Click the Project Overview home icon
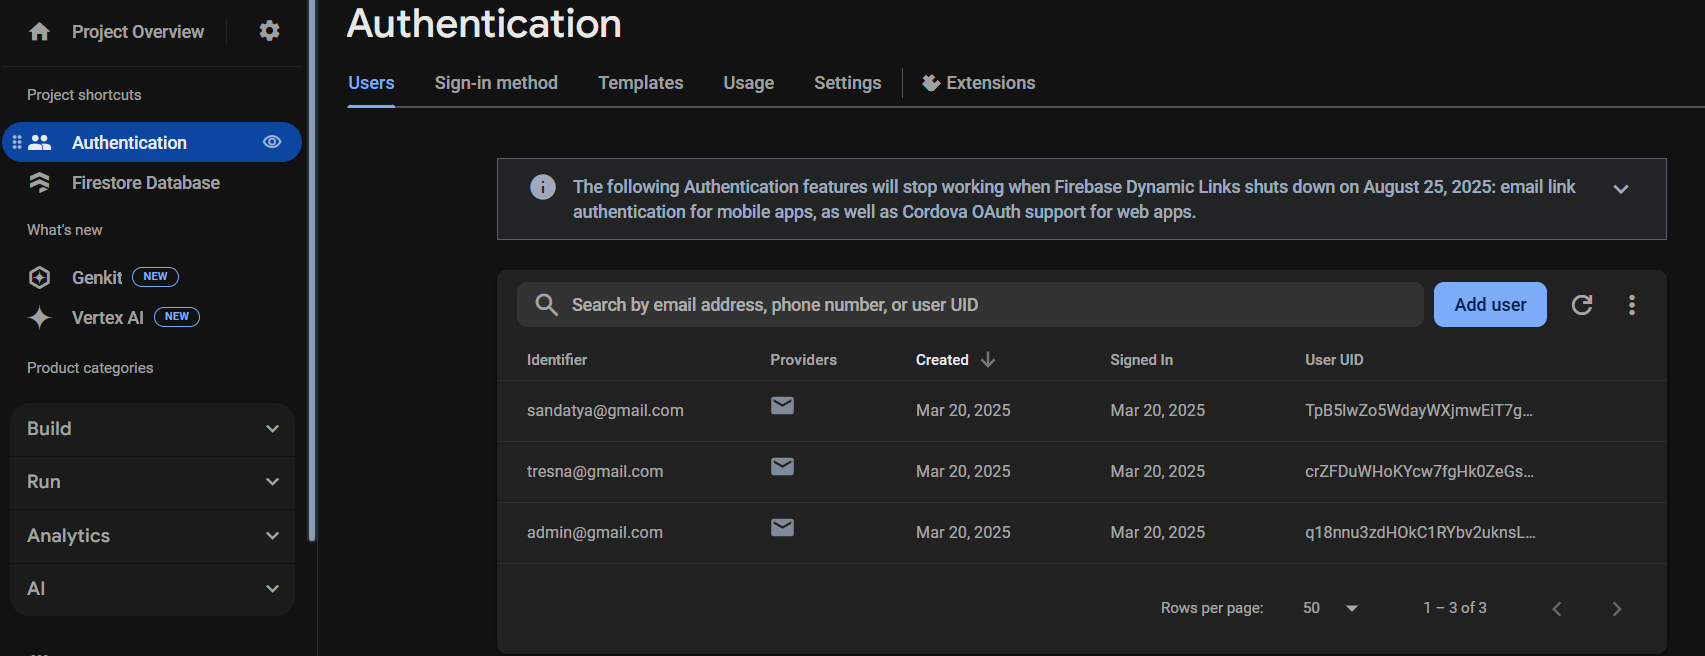 point(39,32)
